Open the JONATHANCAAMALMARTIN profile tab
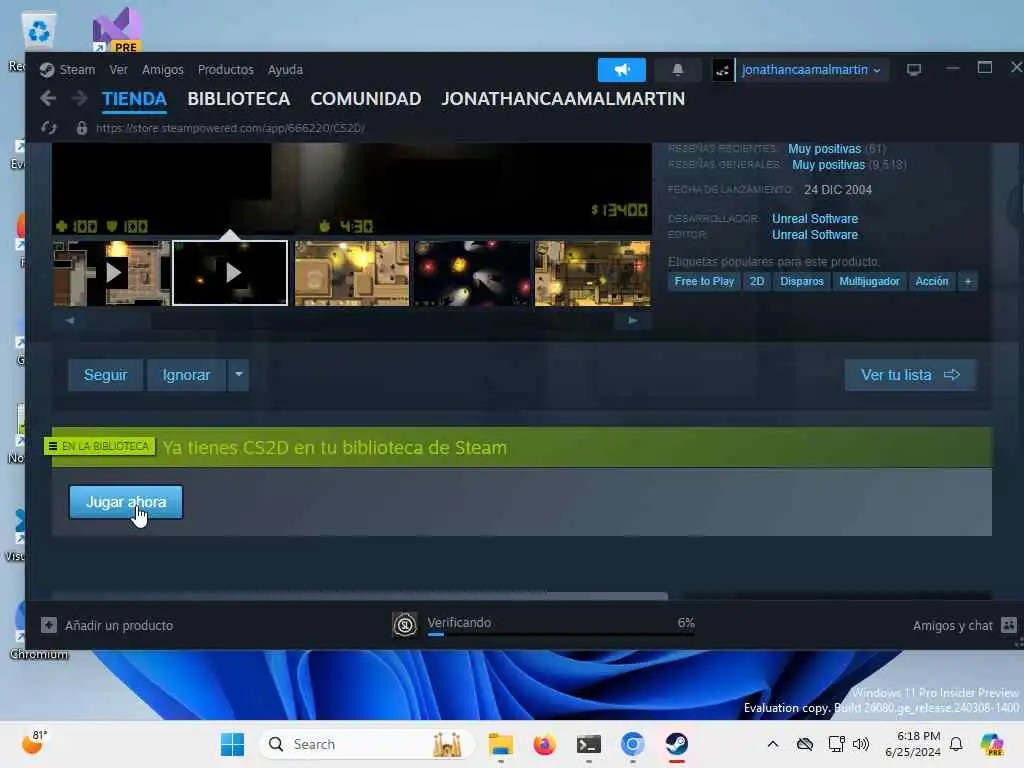 (x=563, y=99)
